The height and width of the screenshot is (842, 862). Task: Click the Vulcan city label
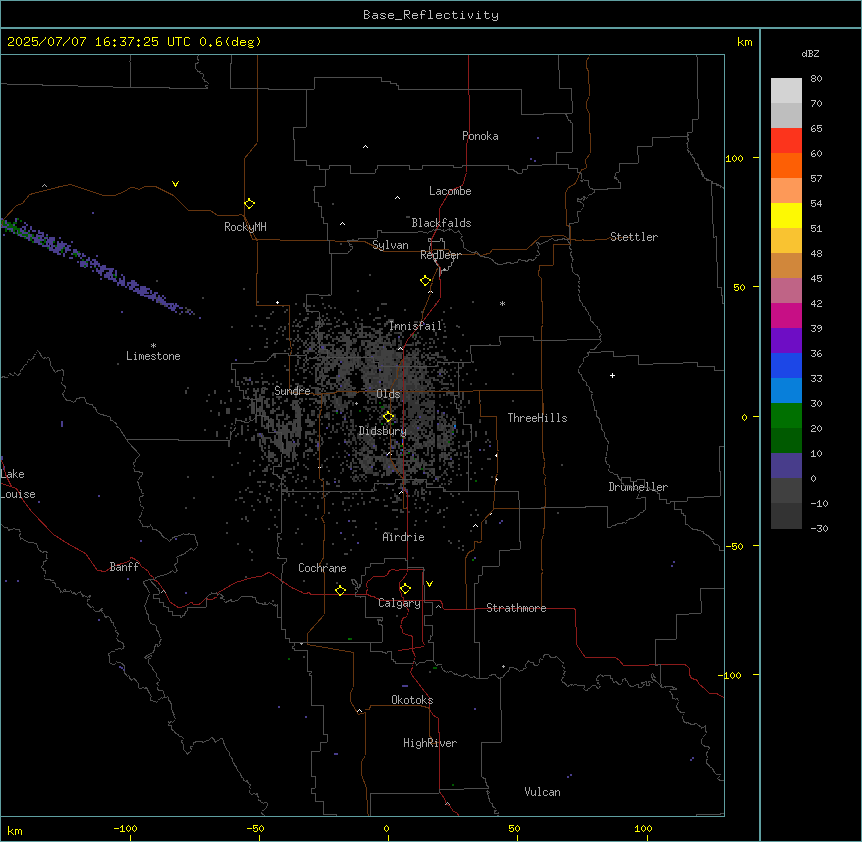pyautogui.click(x=543, y=792)
